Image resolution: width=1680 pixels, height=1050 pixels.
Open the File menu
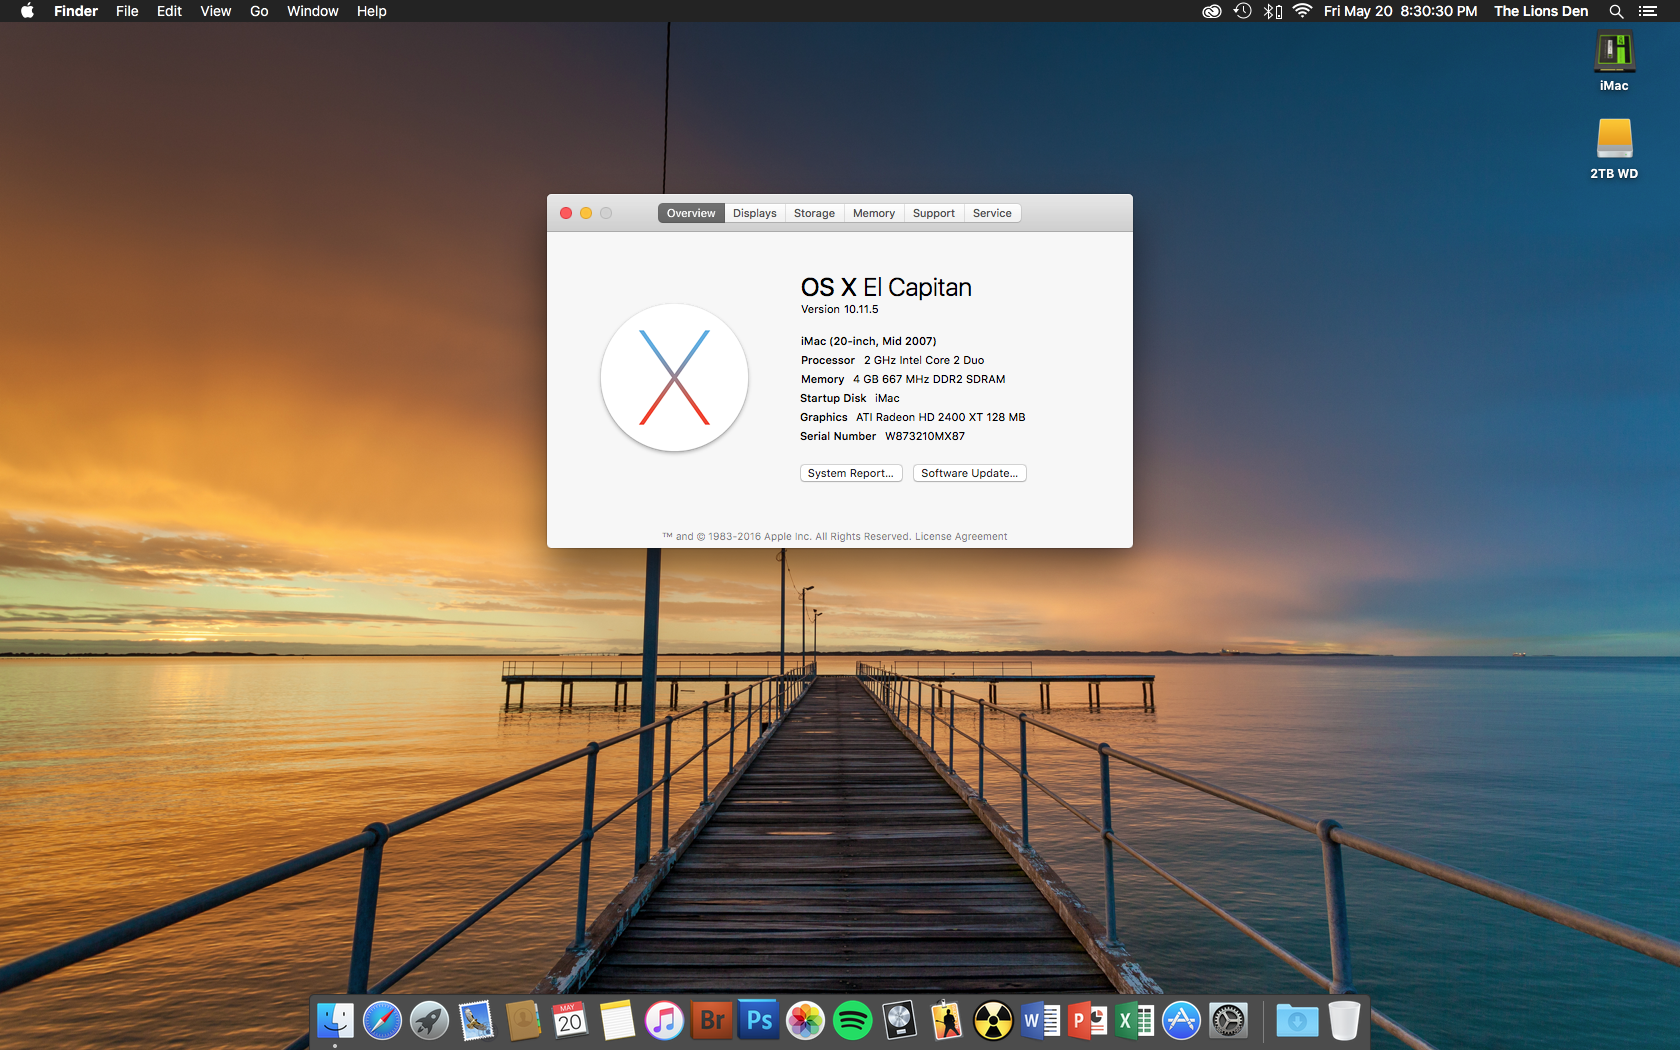(127, 11)
